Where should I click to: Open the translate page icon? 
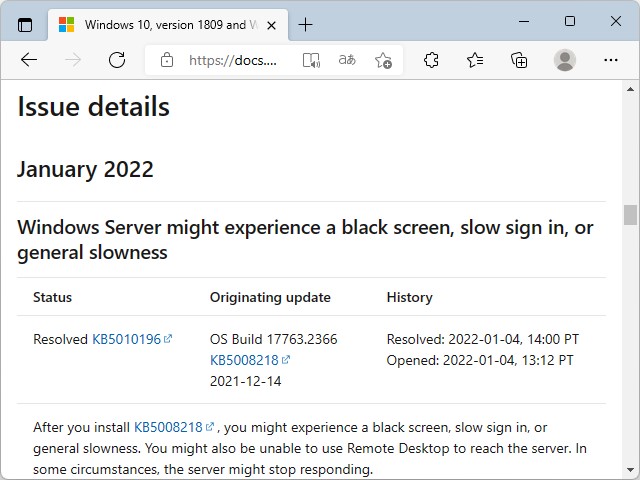point(347,60)
